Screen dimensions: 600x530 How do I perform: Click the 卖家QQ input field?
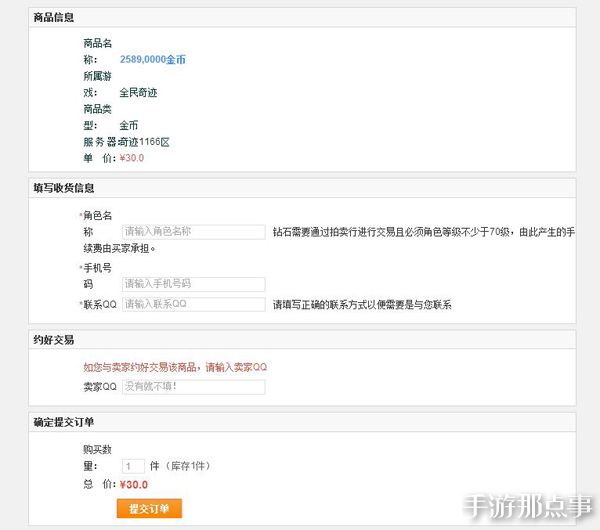(x=193, y=387)
